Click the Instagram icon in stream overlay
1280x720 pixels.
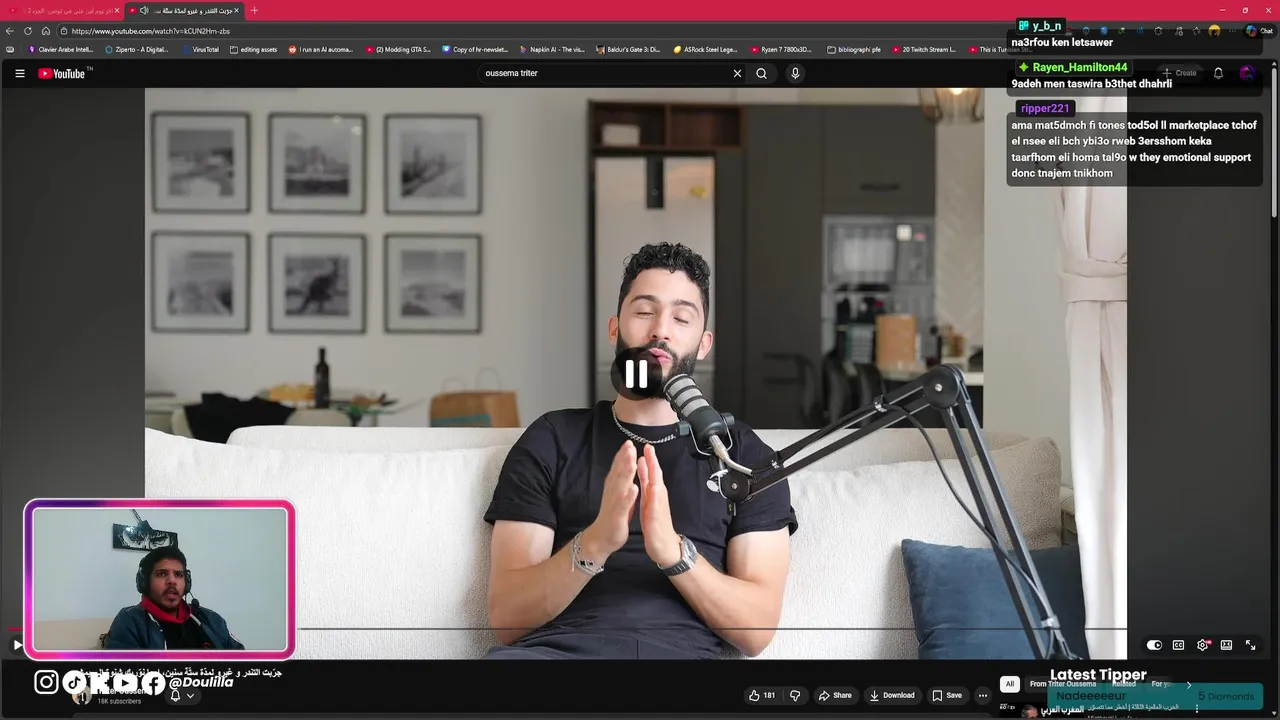pyautogui.click(x=46, y=682)
